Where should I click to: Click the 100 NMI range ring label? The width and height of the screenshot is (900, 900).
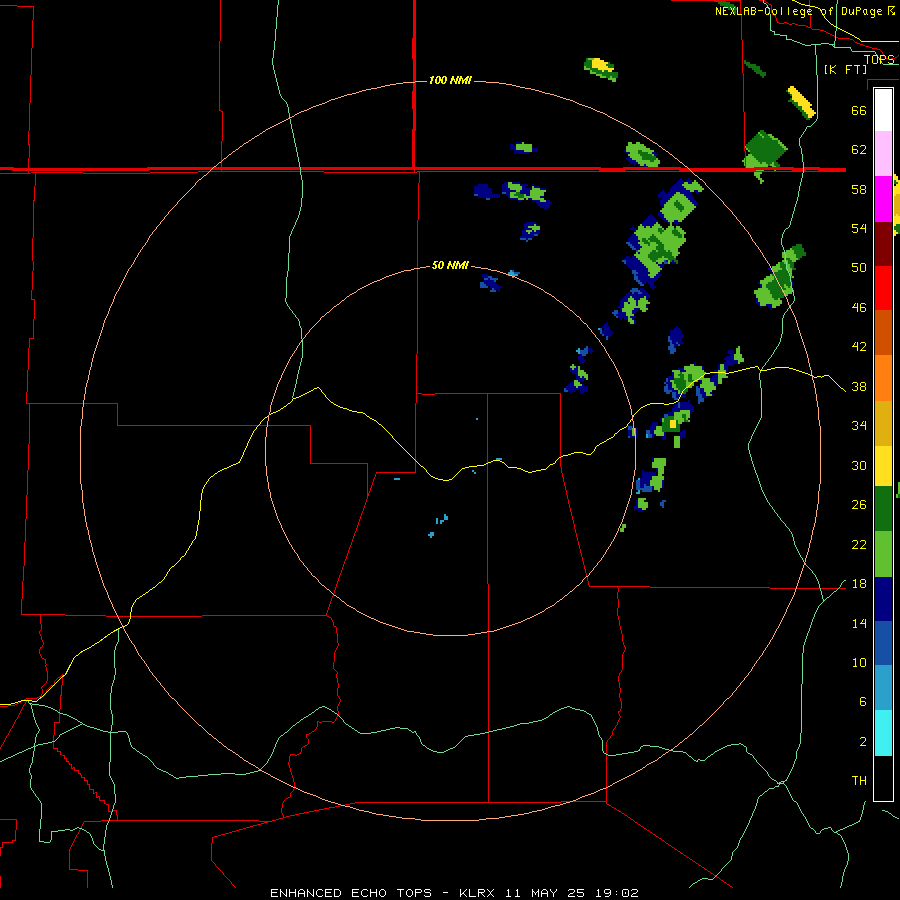coord(450,80)
